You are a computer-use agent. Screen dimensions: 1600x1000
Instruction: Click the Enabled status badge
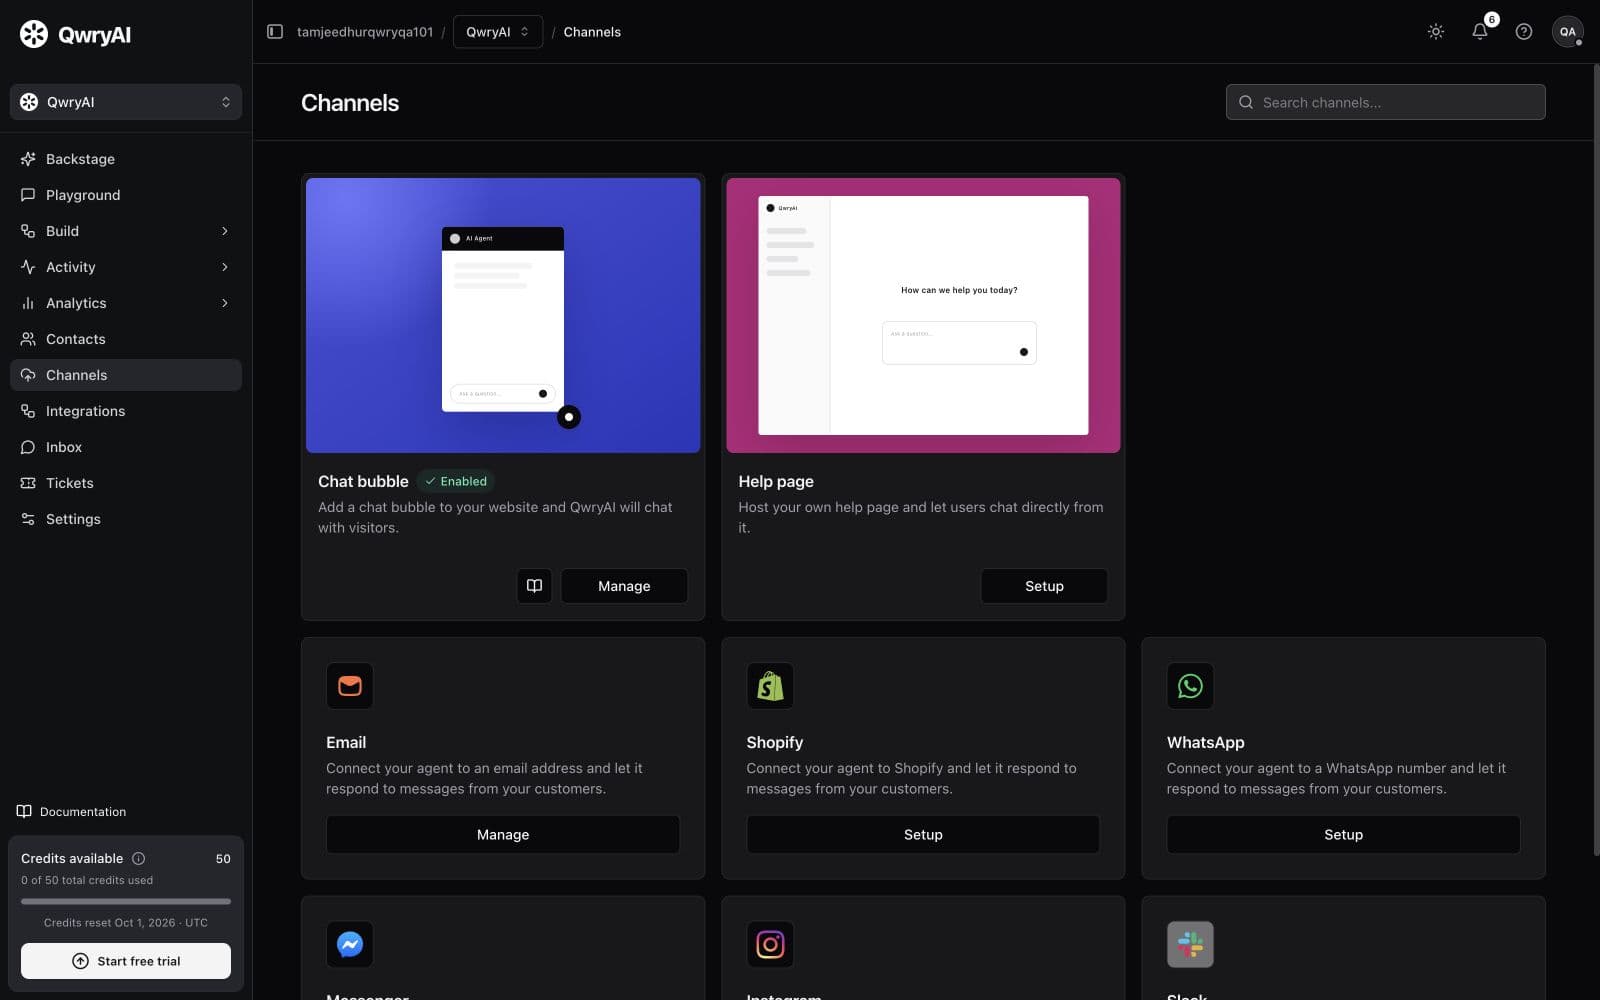point(456,481)
